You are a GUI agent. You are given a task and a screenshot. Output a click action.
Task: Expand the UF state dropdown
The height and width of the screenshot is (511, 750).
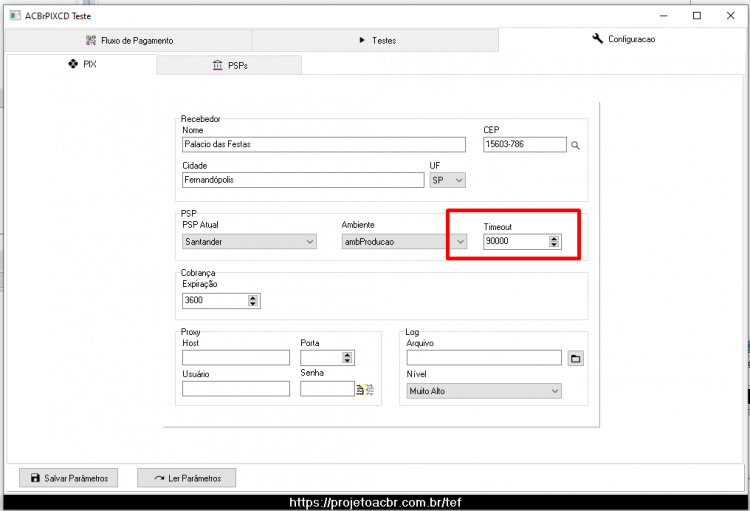click(447, 180)
